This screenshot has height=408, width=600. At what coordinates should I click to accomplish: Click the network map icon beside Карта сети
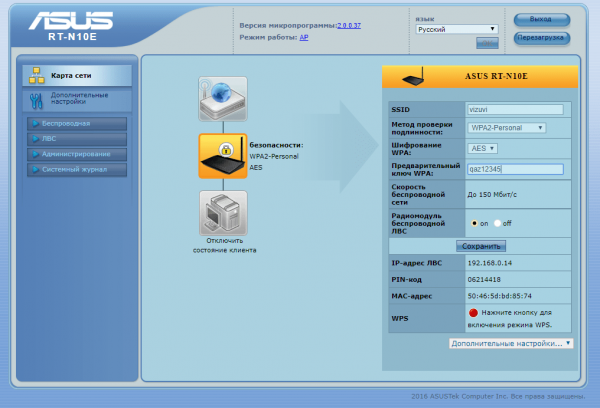tap(36, 75)
